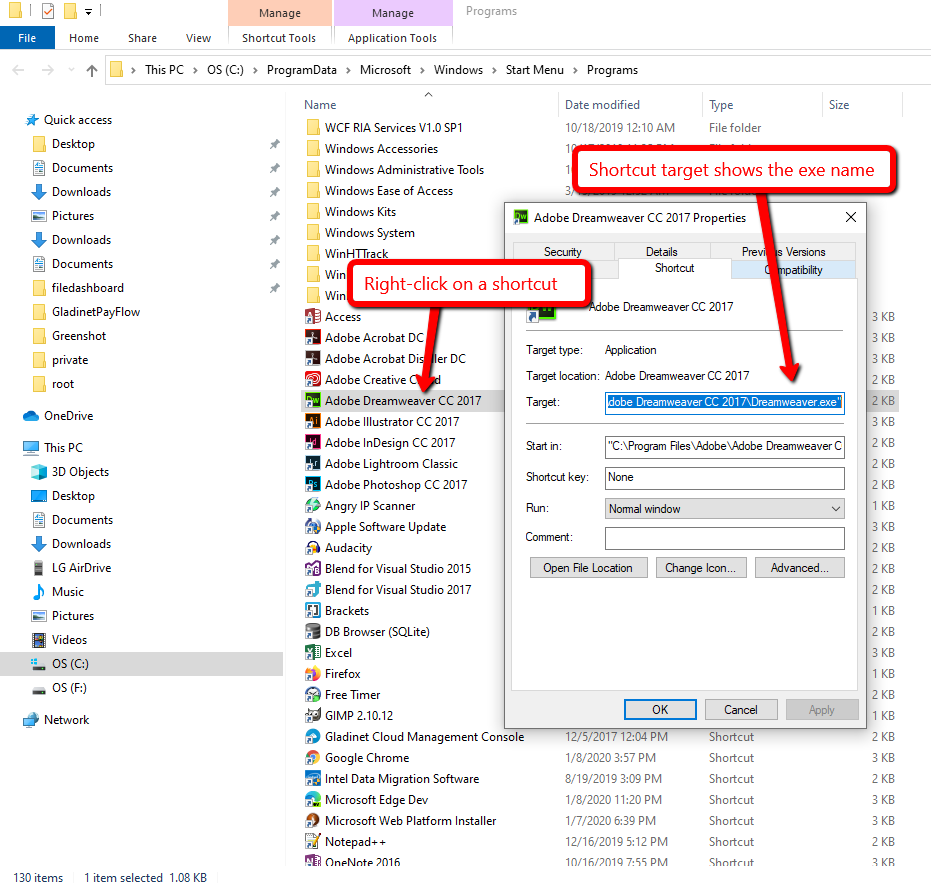Click the Free Timer icon

pos(313,695)
